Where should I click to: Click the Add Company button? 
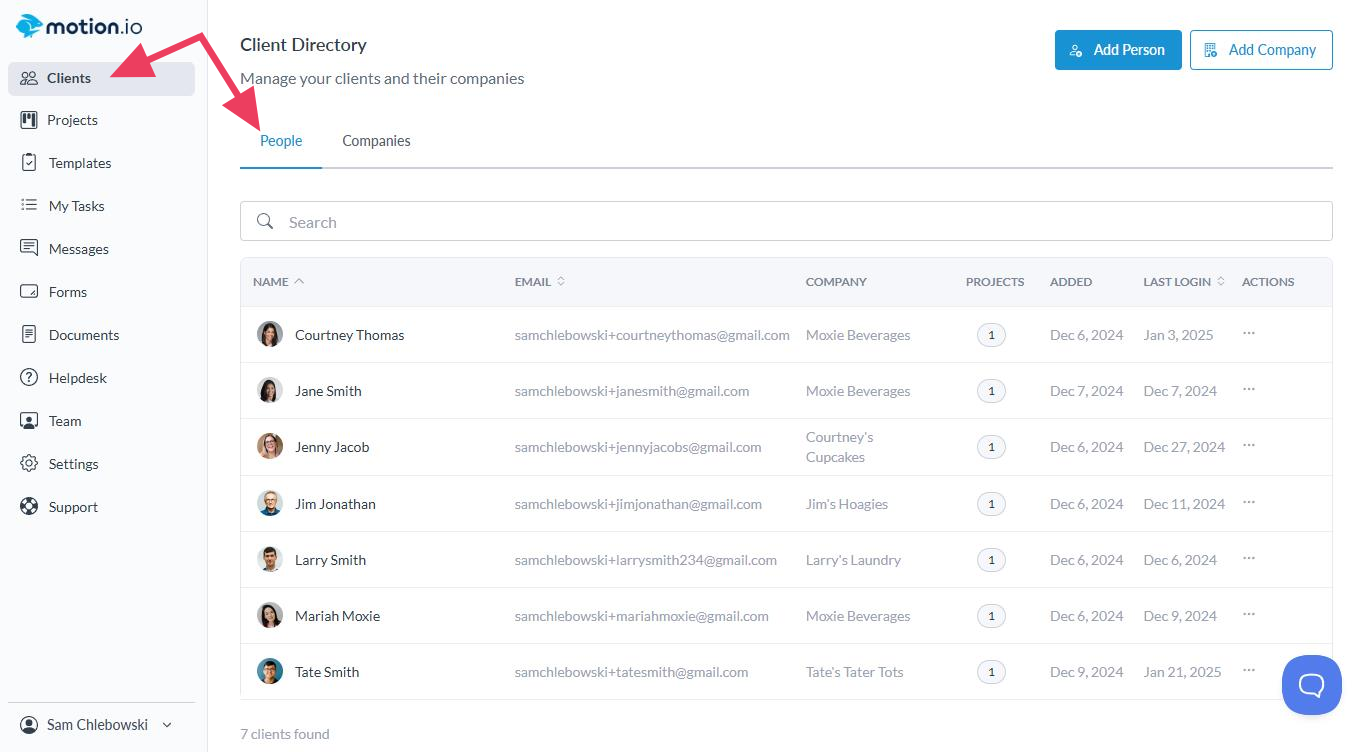pyautogui.click(x=1260, y=50)
